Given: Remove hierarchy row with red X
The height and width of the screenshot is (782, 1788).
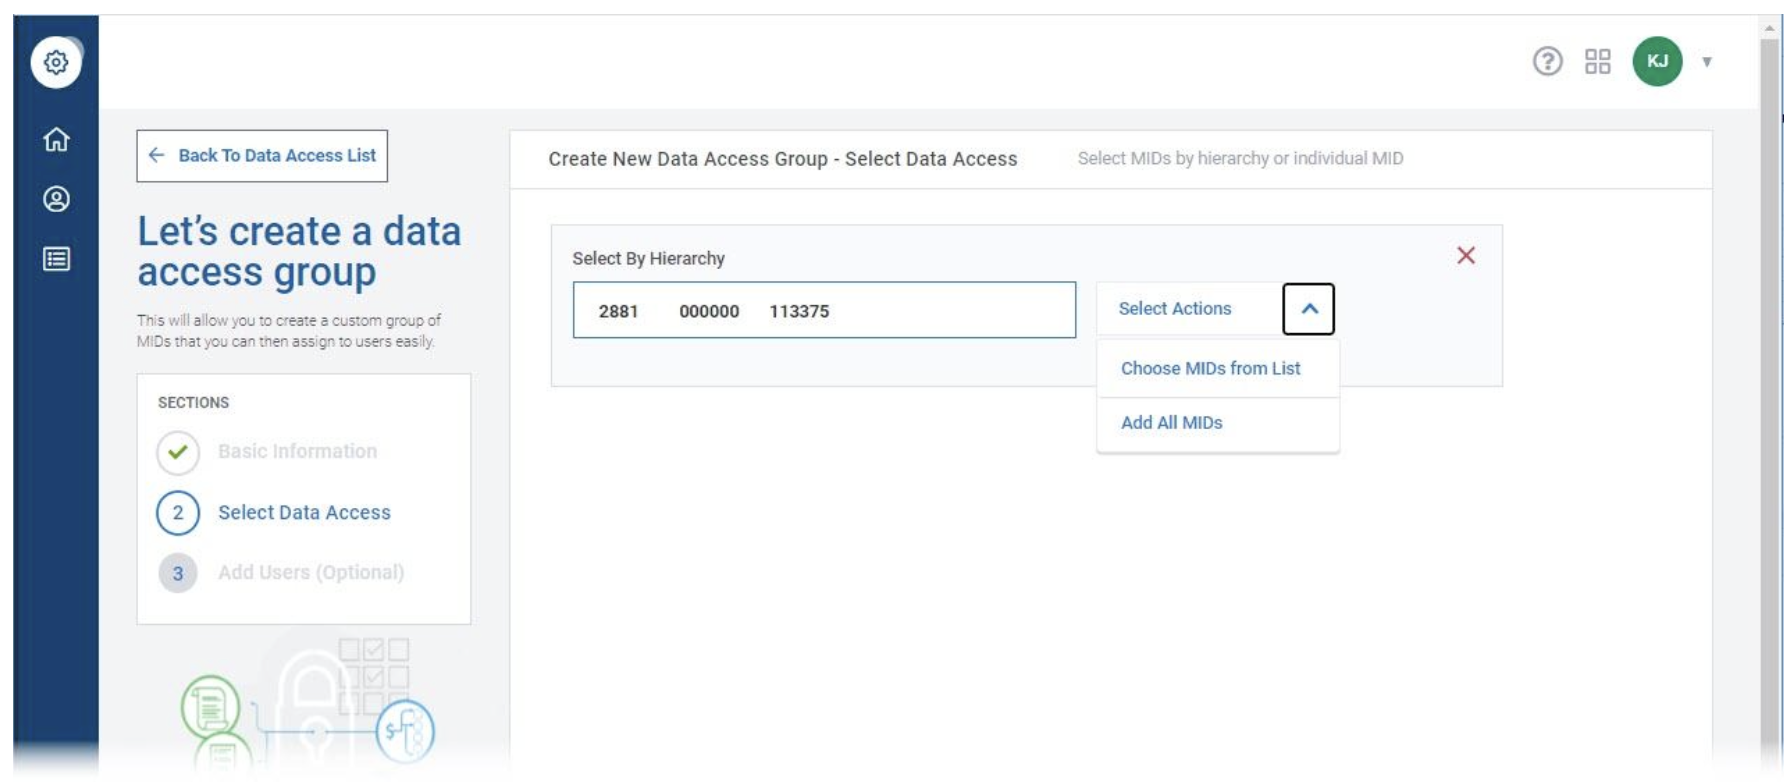Looking at the screenshot, I should click(x=1465, y=256).
